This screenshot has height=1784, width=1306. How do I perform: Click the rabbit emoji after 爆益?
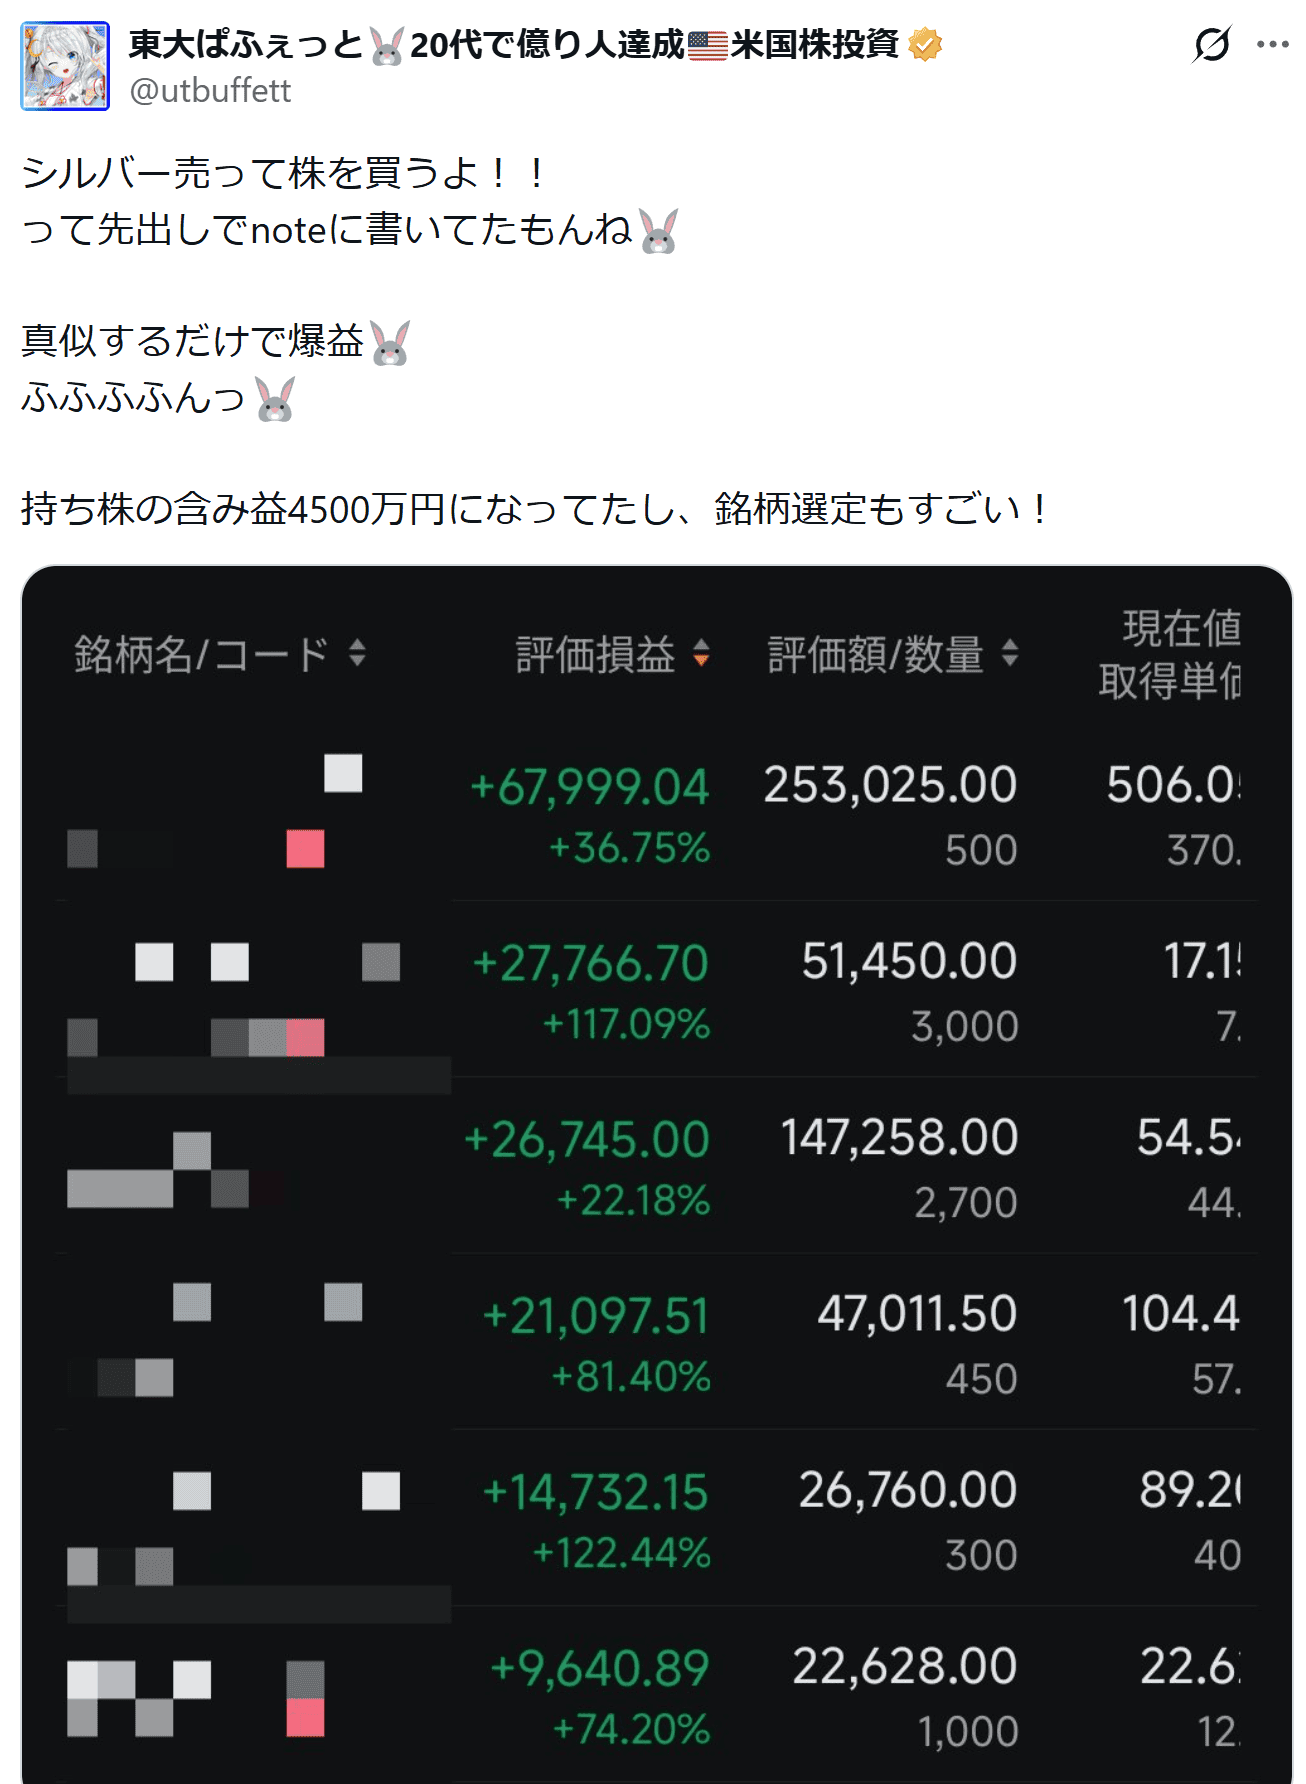(390, 343)
